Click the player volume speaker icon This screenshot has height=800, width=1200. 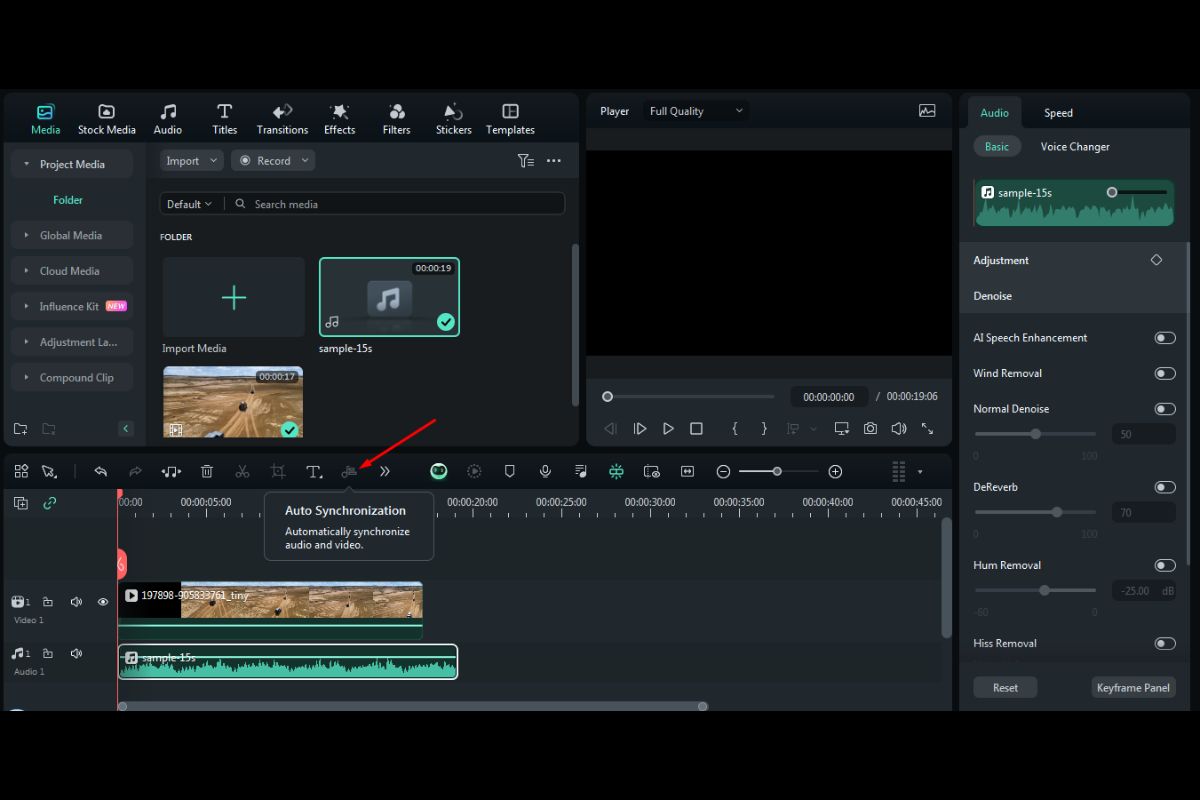coord(899,428)
